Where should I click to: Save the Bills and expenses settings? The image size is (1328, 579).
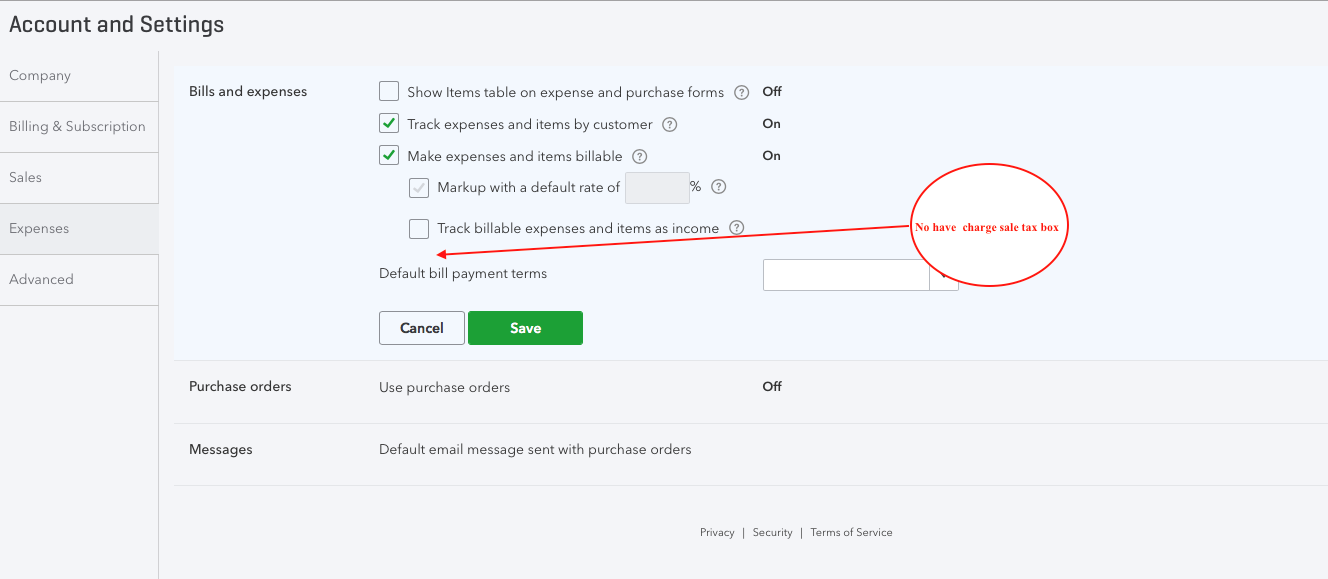click(x=525, y=327)
